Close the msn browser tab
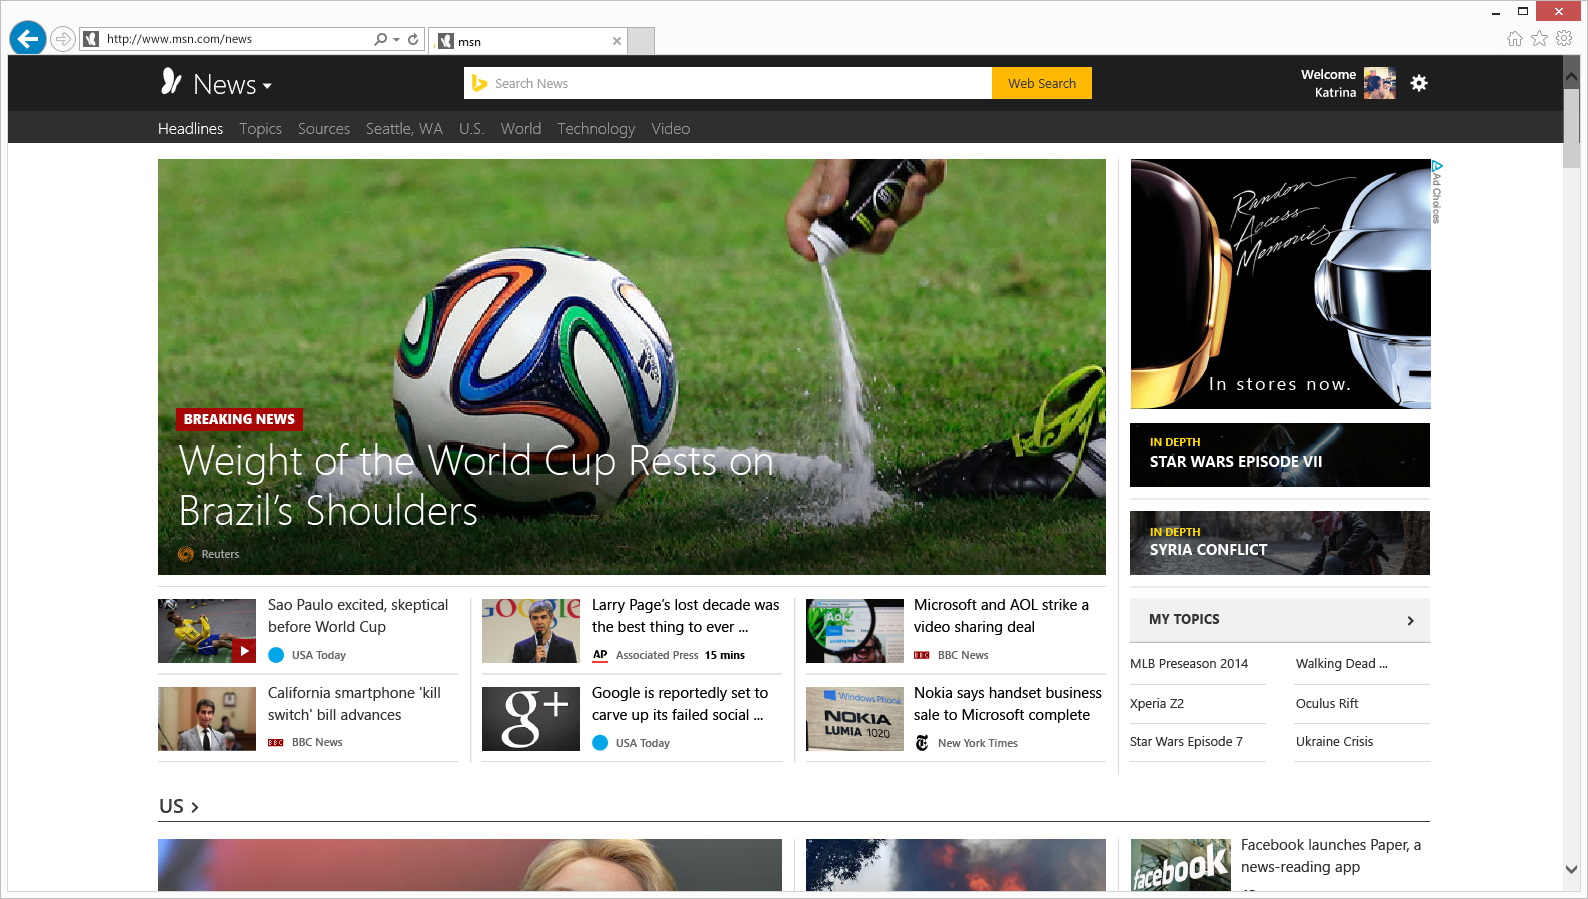Screen dimensions: 1588x899 [x=617, y=41]
